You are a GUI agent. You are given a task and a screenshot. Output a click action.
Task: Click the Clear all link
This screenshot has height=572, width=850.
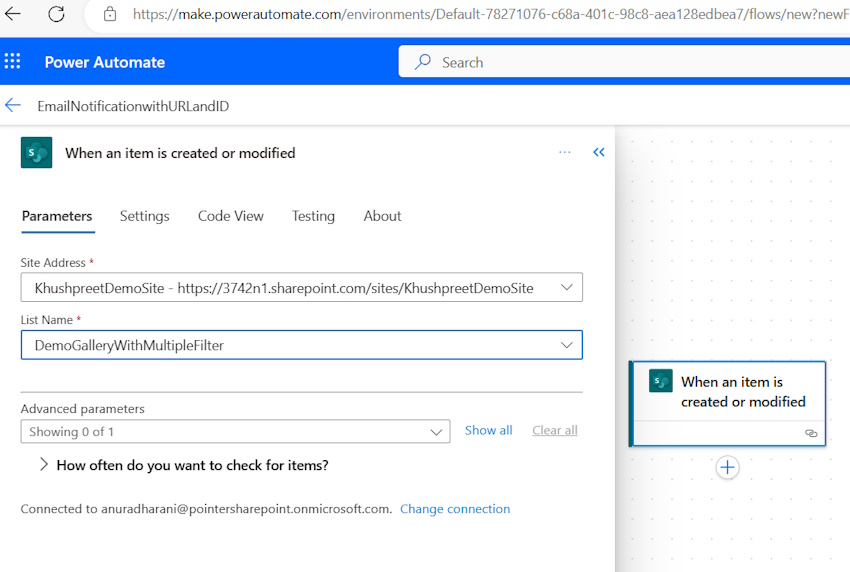point(555,430)
